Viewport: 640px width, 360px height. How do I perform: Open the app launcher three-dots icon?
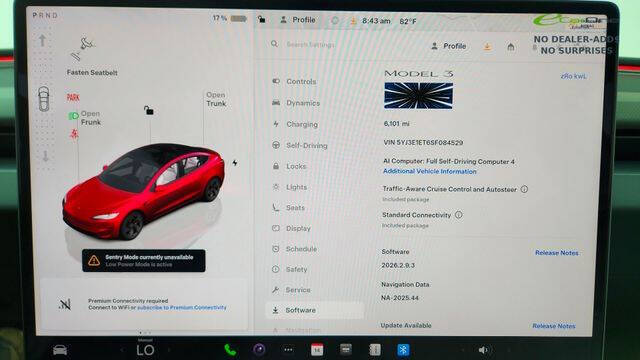click(288, 349)
